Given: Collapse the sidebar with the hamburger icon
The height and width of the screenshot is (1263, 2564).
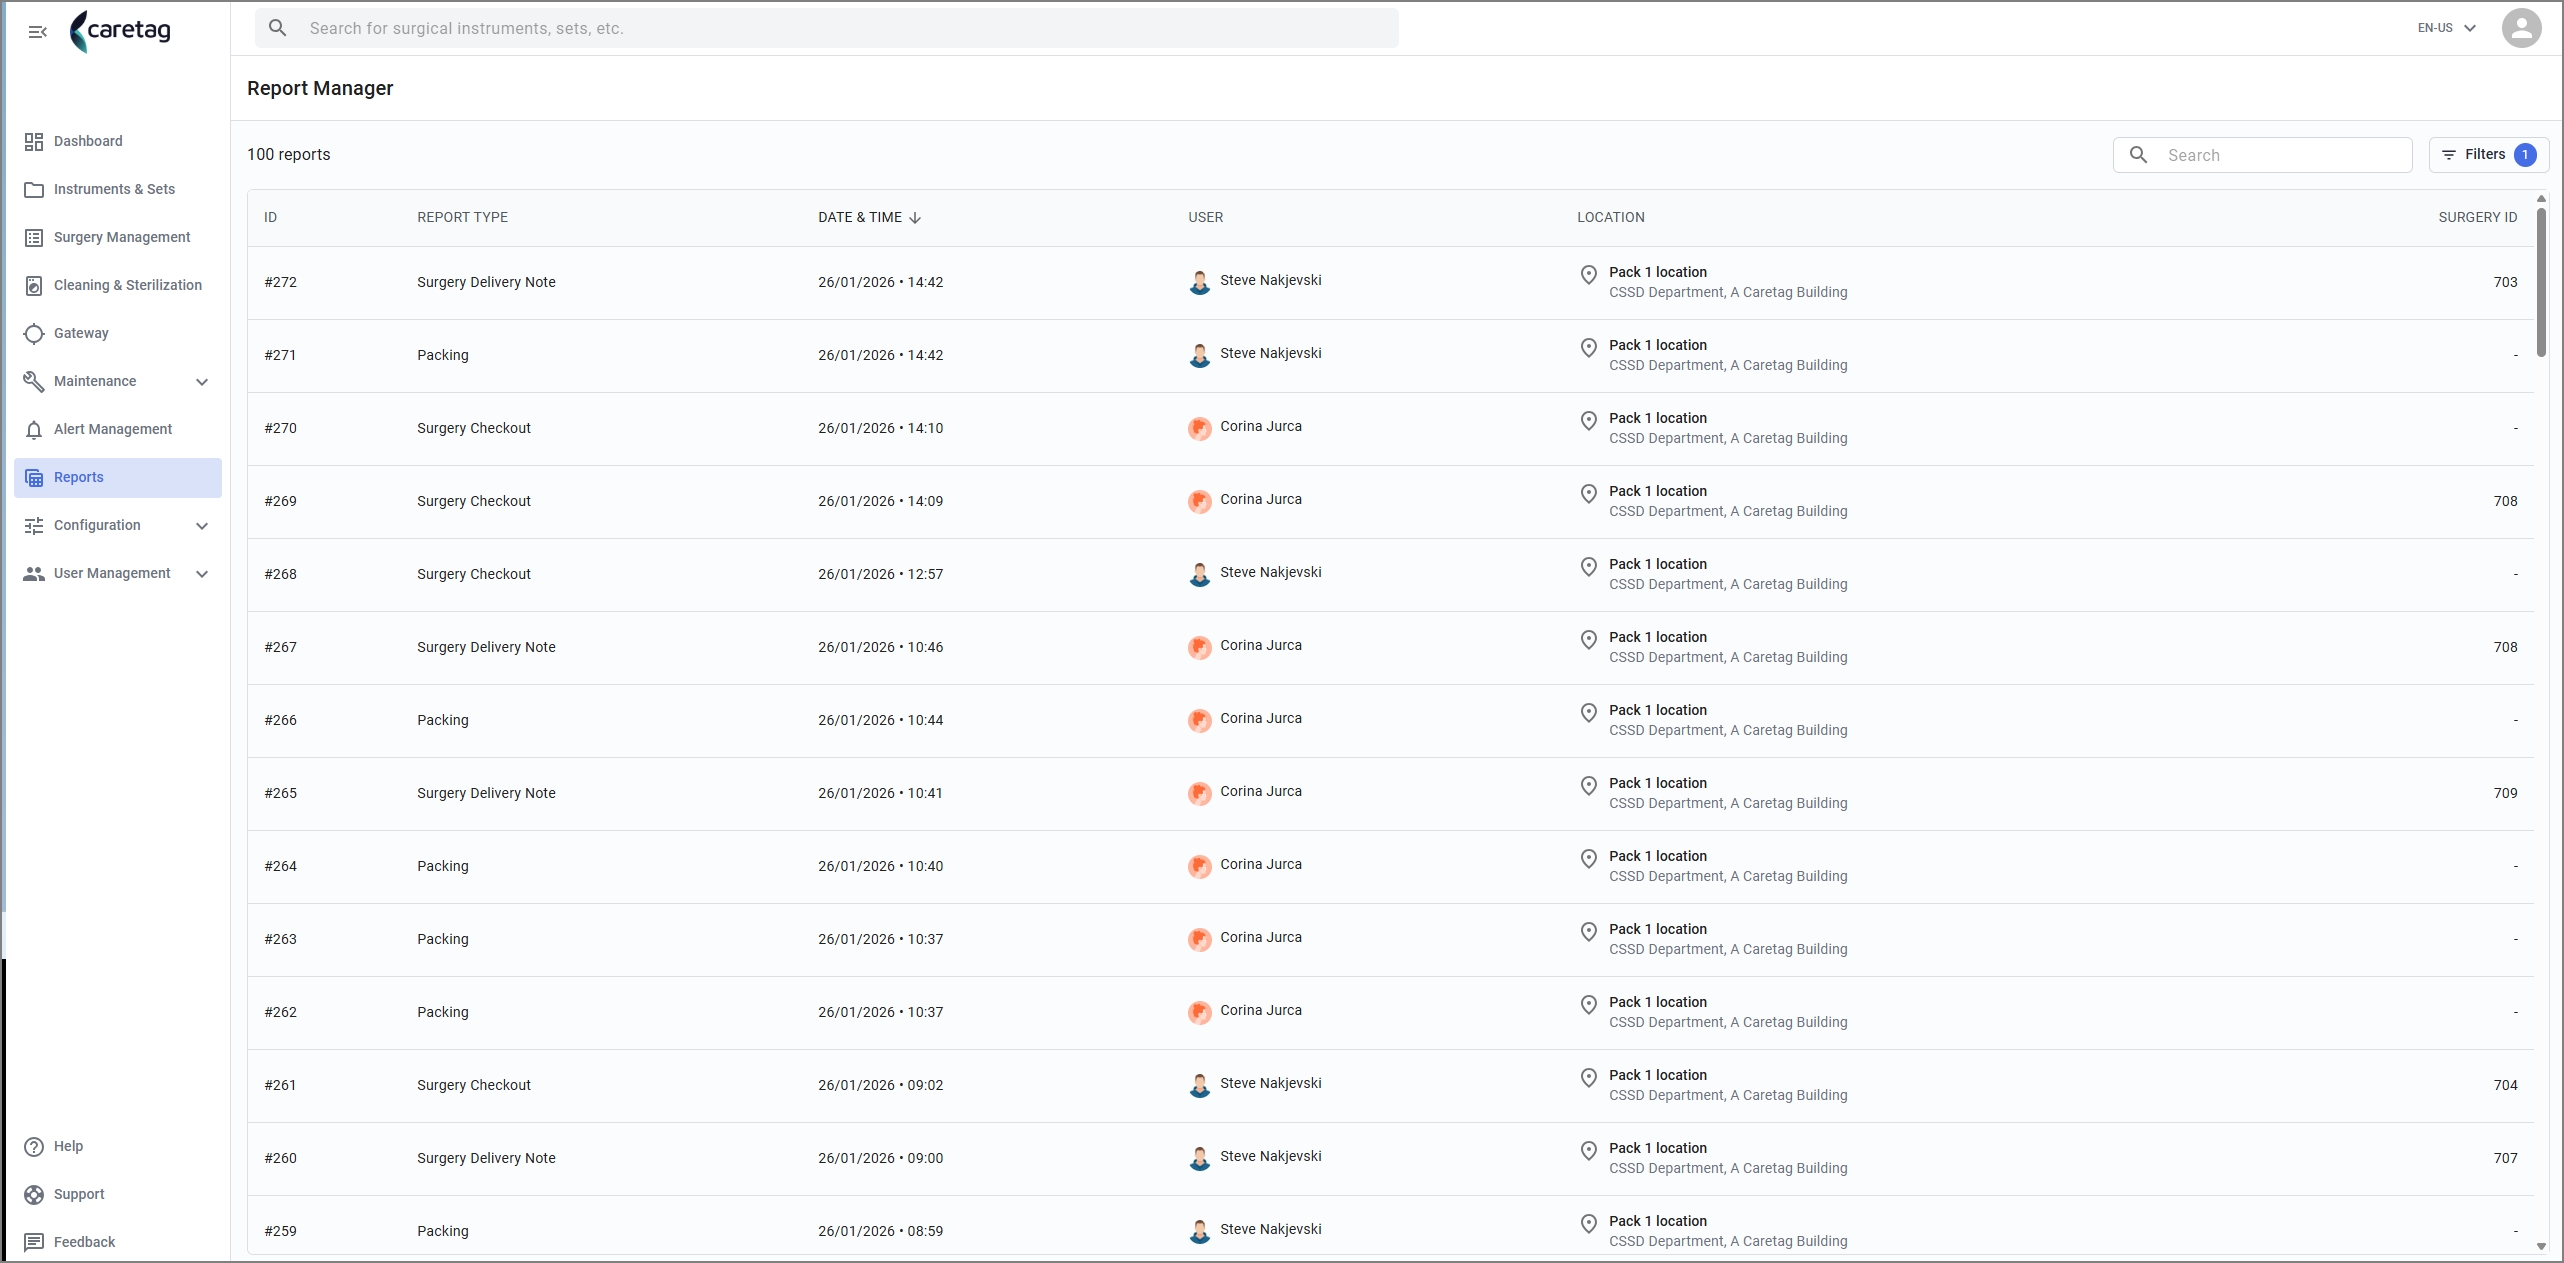Looking at the screenshot, I should point(38,32).
